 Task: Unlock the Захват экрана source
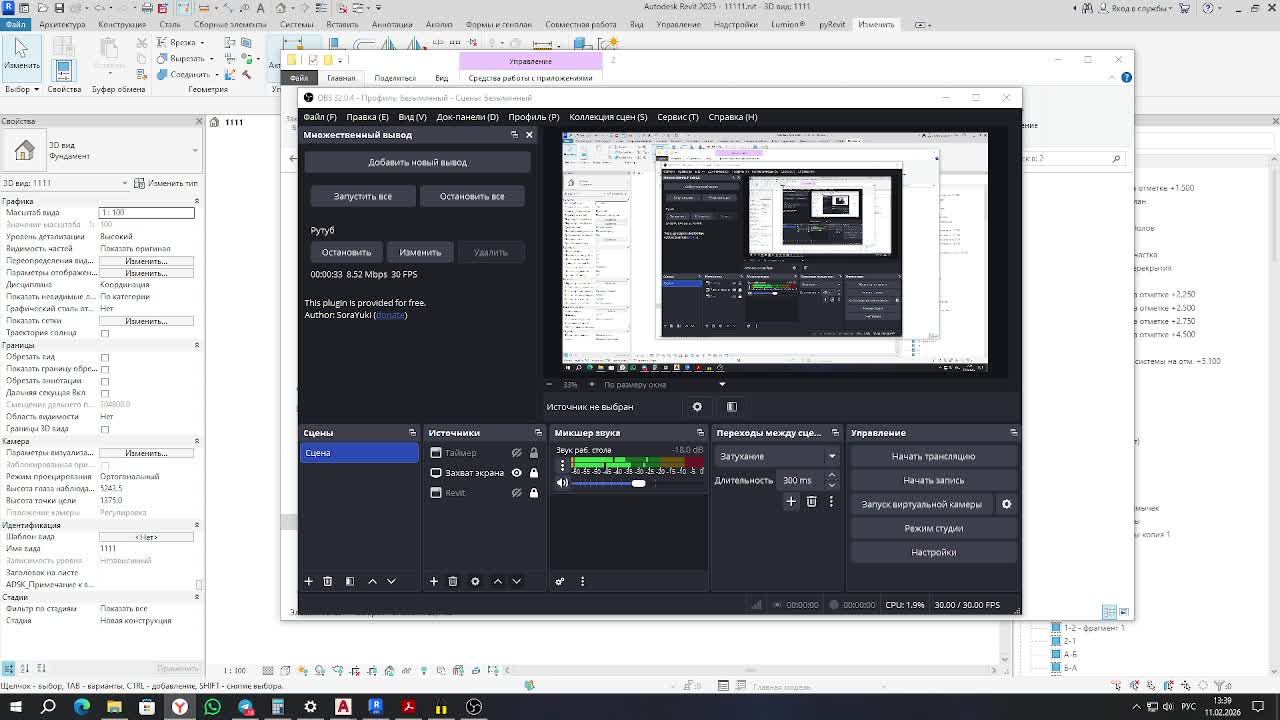pyautogui.click(x=533, y=473)
